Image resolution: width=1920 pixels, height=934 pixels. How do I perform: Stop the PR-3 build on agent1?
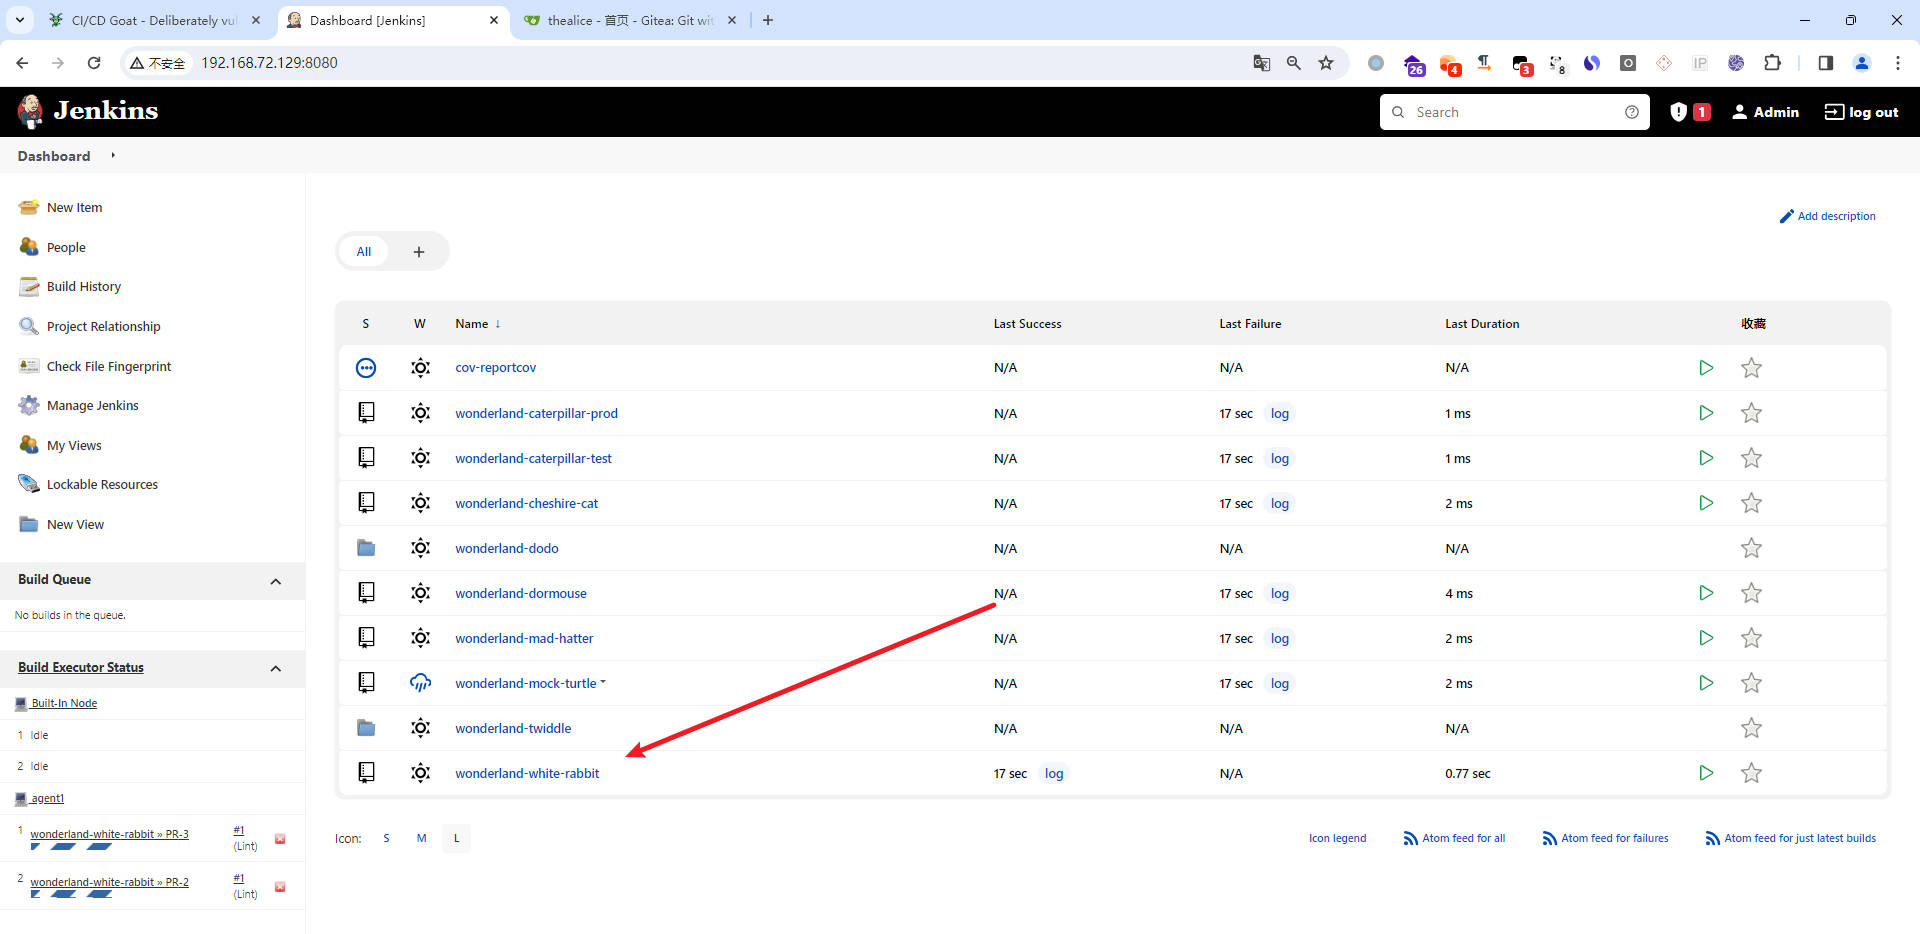pos(280,839)
